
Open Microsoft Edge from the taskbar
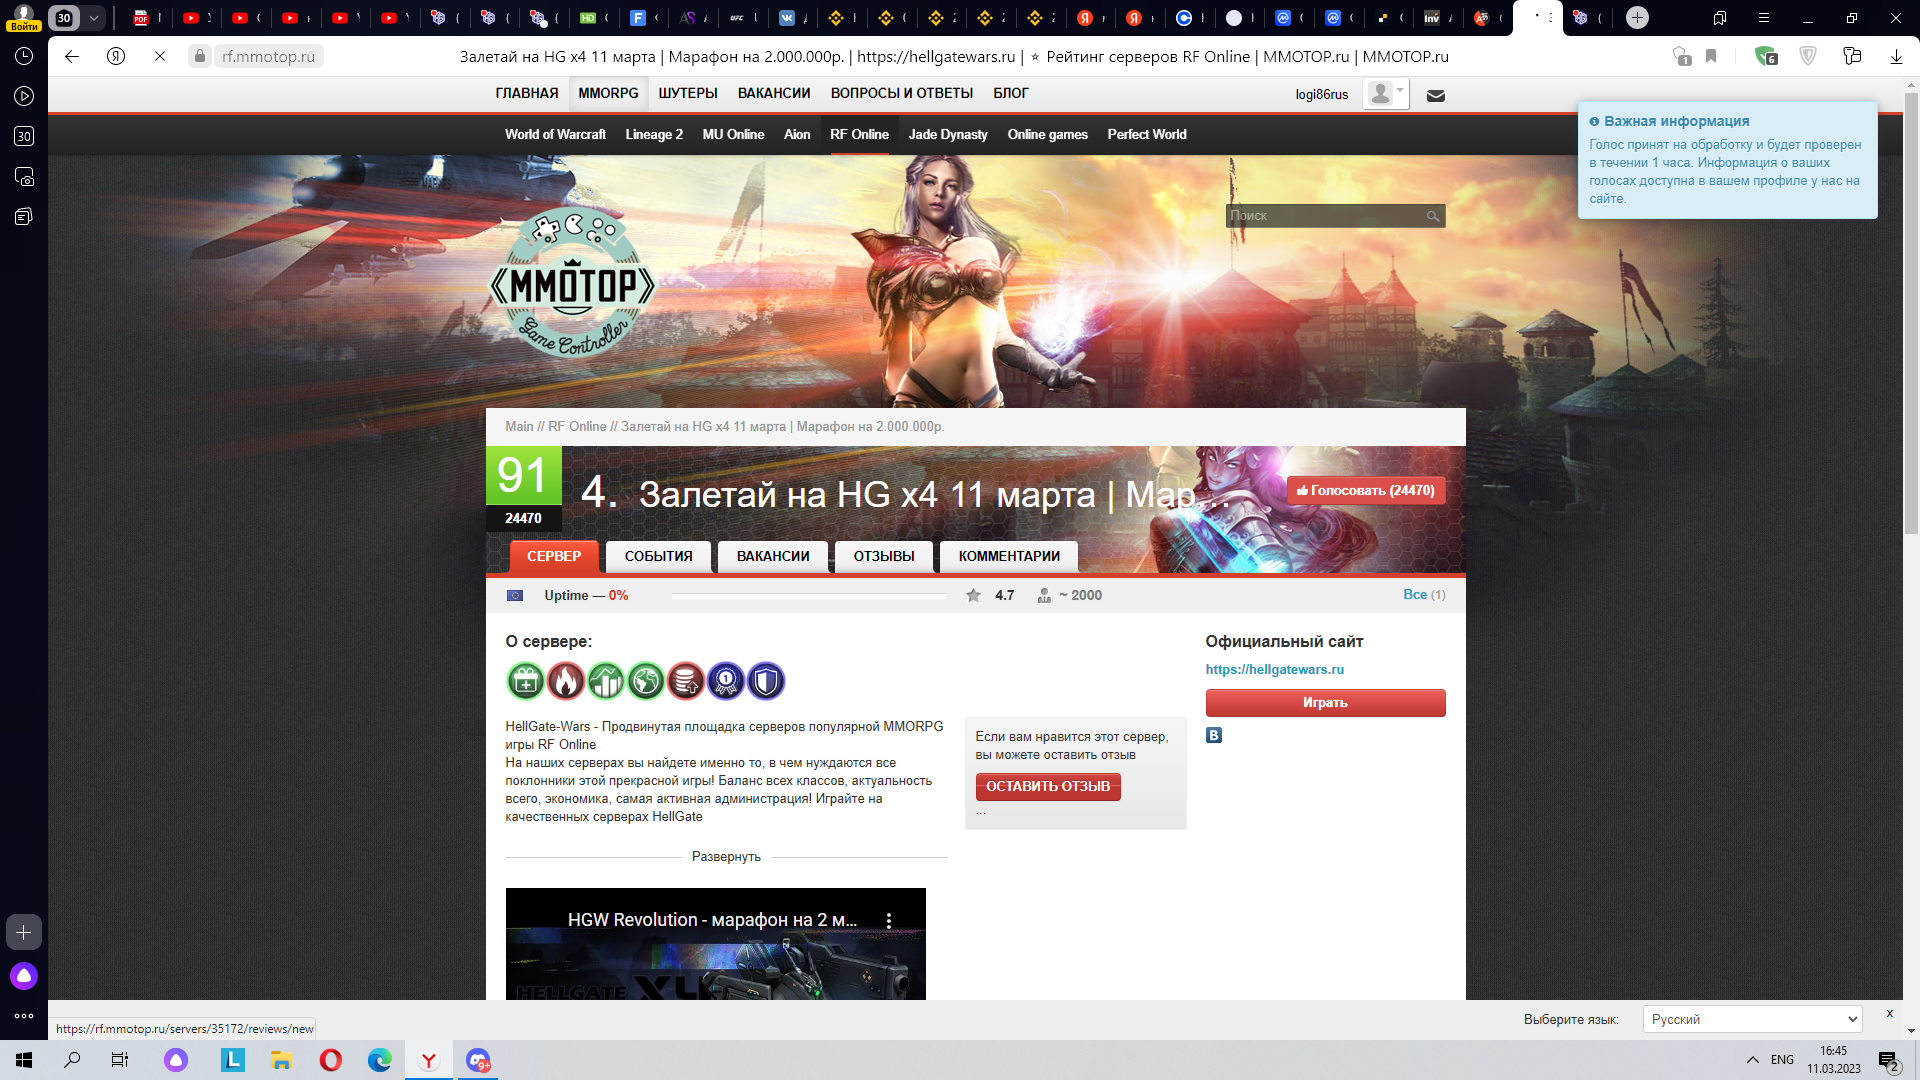pyautogui.click(x=380, y=1060)
